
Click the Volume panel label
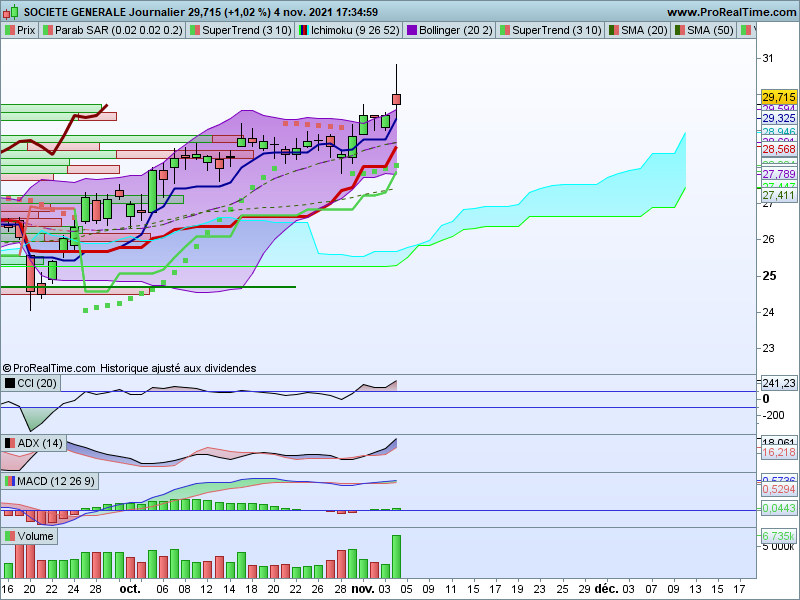[29, 536]
